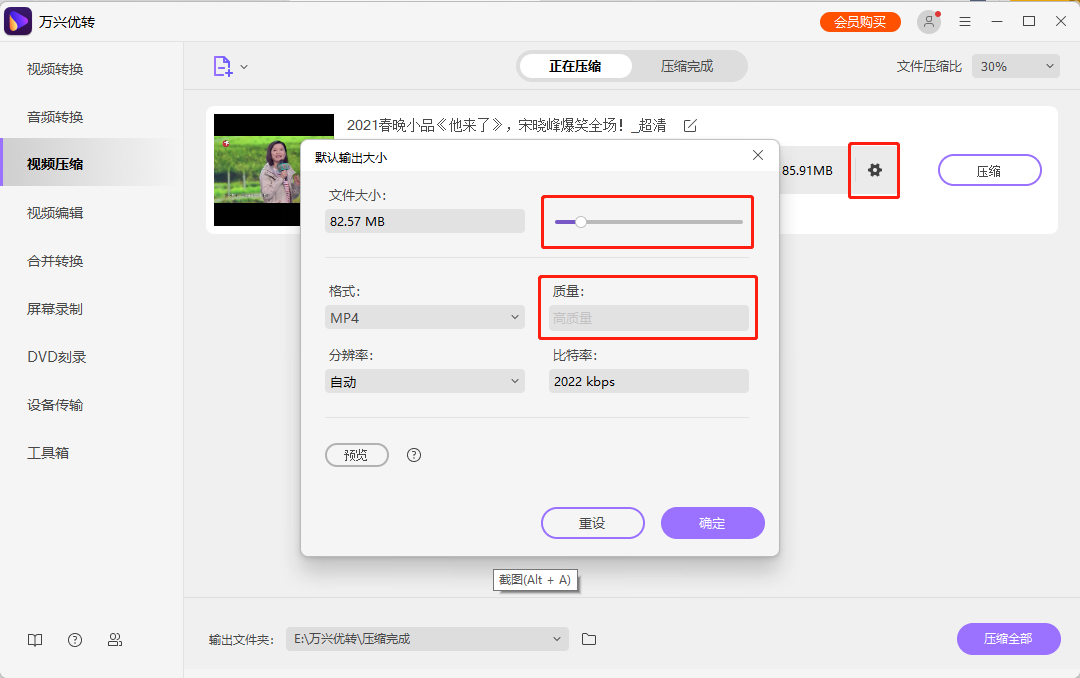Open the 格式 MP4 dropdown

424,317
